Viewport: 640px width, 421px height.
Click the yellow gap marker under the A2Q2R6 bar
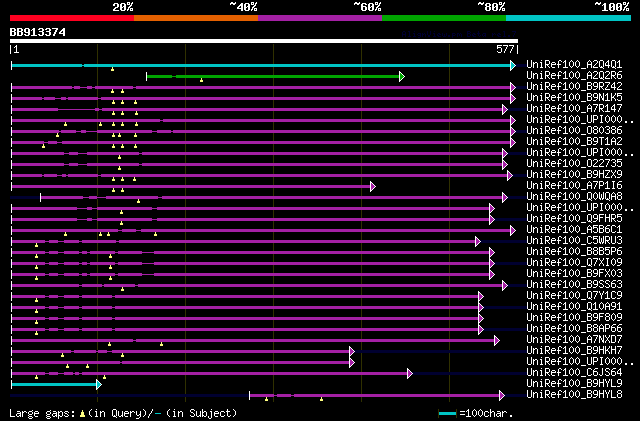pyautogui.click(x=201, y=80)
